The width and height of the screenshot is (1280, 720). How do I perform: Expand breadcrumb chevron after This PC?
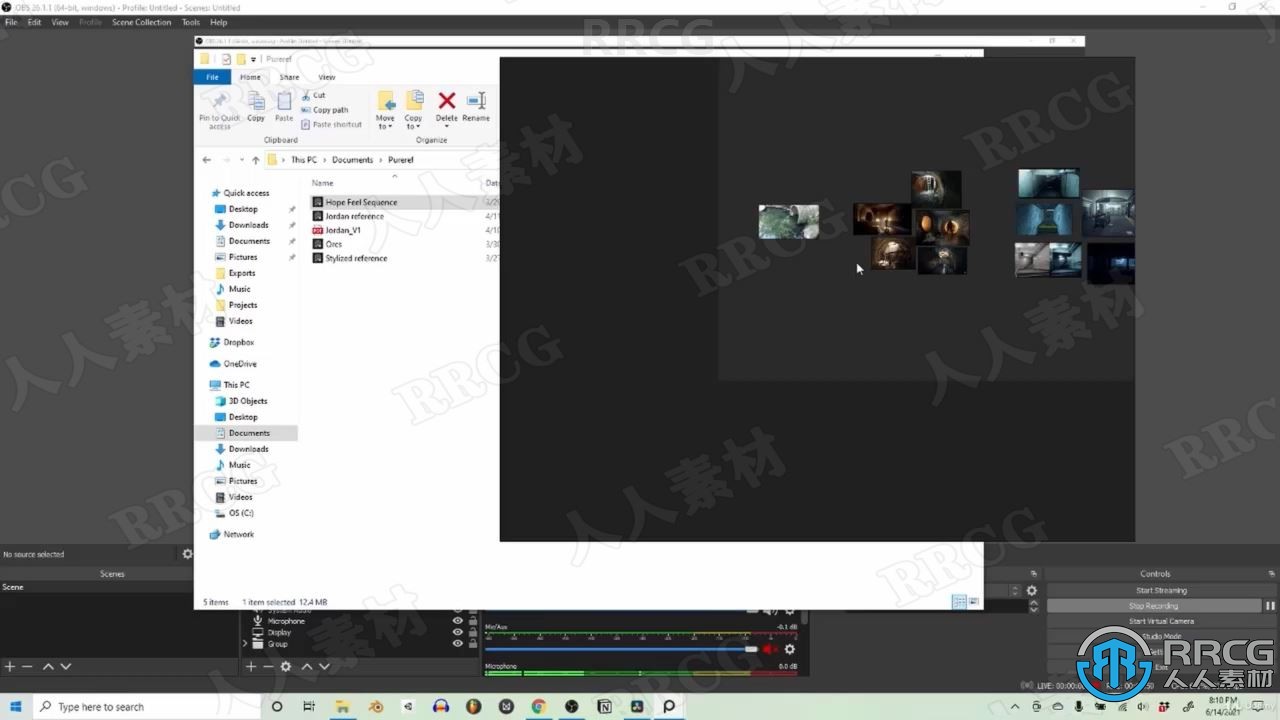click(x=324, y=160)
